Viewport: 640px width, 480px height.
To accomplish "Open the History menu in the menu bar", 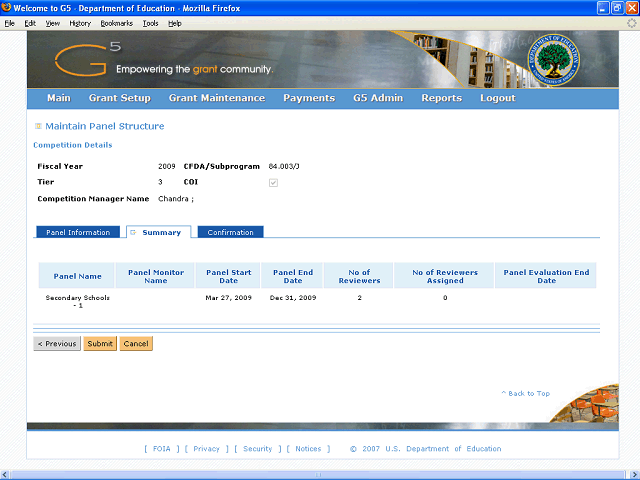I will 80,22.
